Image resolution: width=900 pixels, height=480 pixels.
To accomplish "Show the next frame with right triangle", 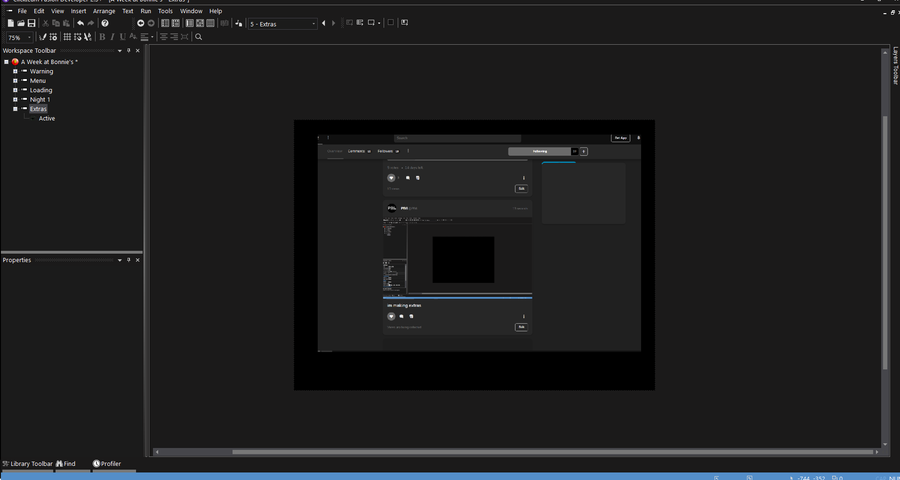I will point(333,23).
